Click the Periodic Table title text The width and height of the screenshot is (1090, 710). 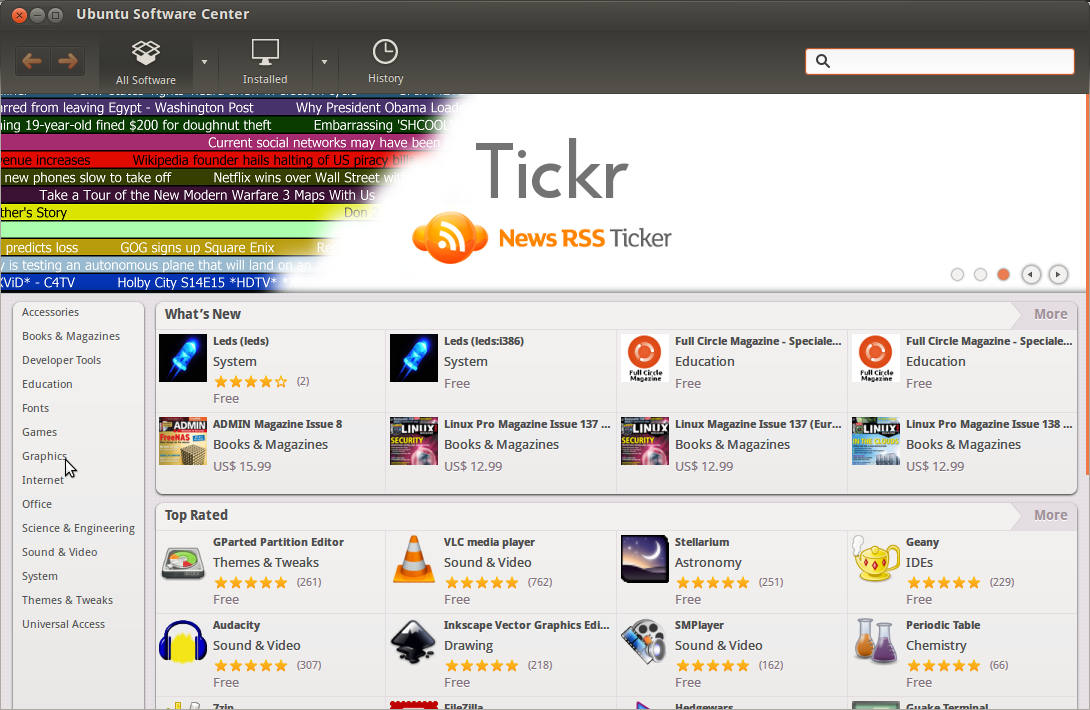(x=943, y=625)
